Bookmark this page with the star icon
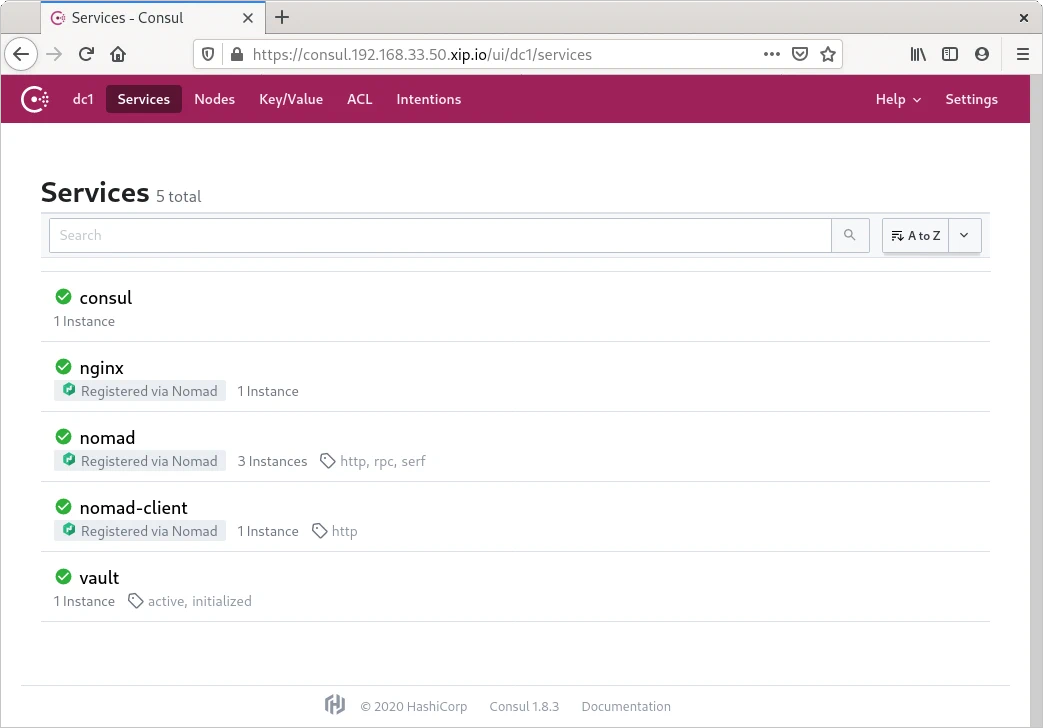 [828, 55]
